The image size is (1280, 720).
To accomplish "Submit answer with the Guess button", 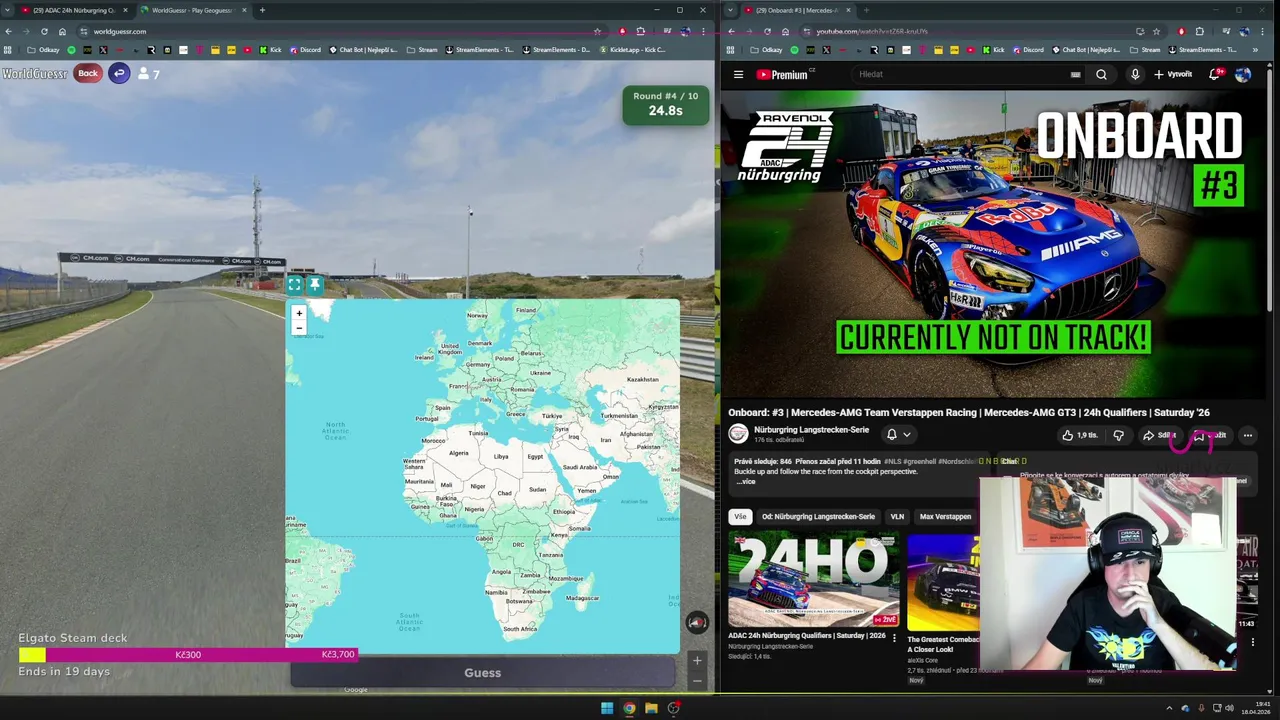I will point(482,673).
